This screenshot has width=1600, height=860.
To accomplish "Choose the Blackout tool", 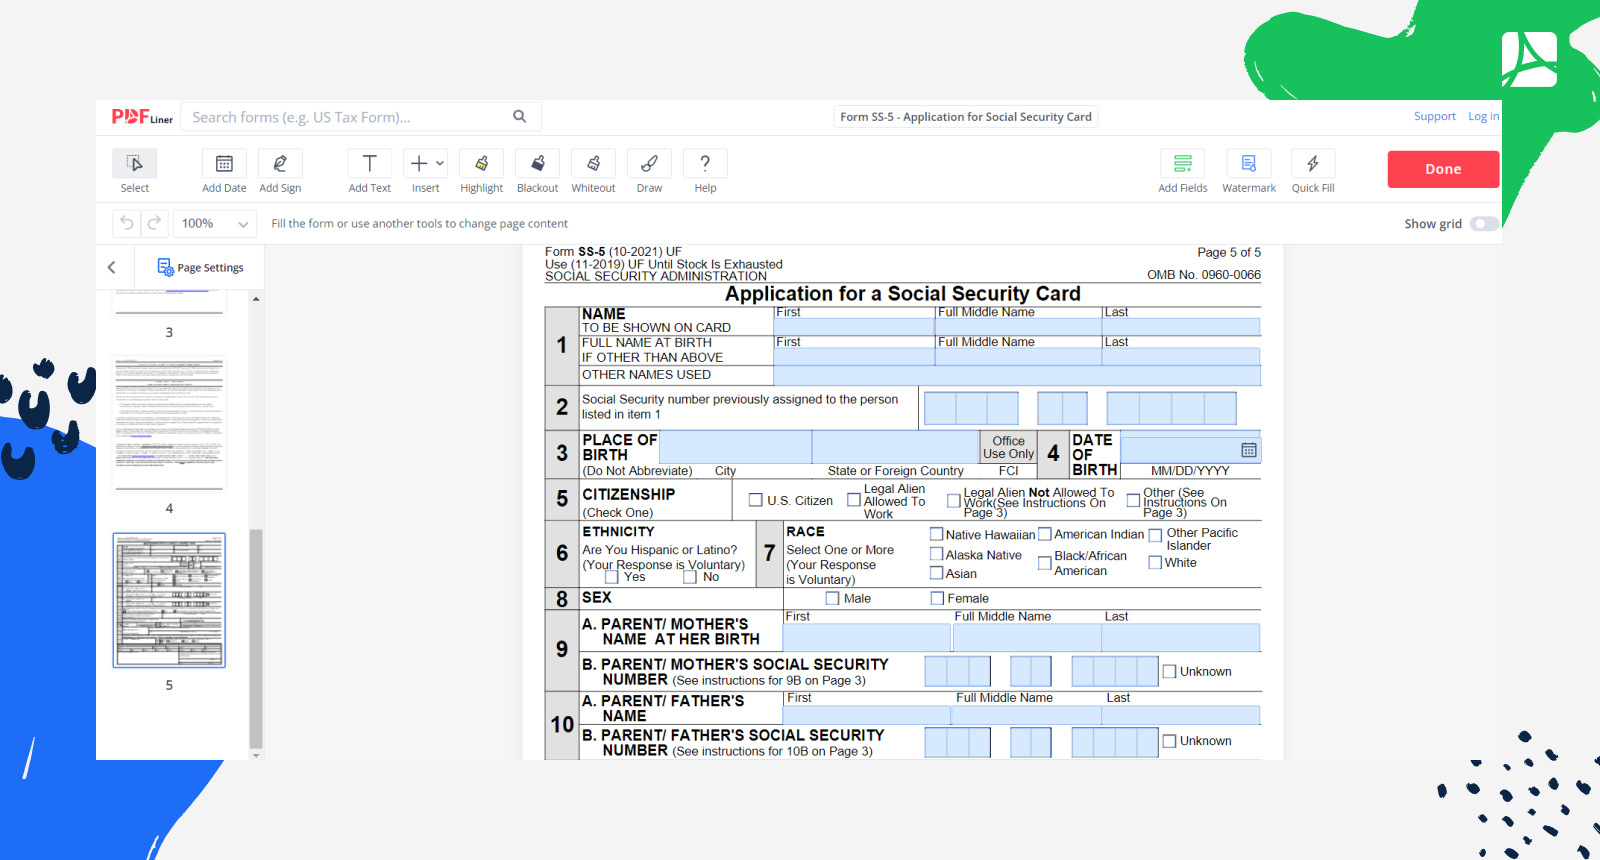I will pos(537,164).
